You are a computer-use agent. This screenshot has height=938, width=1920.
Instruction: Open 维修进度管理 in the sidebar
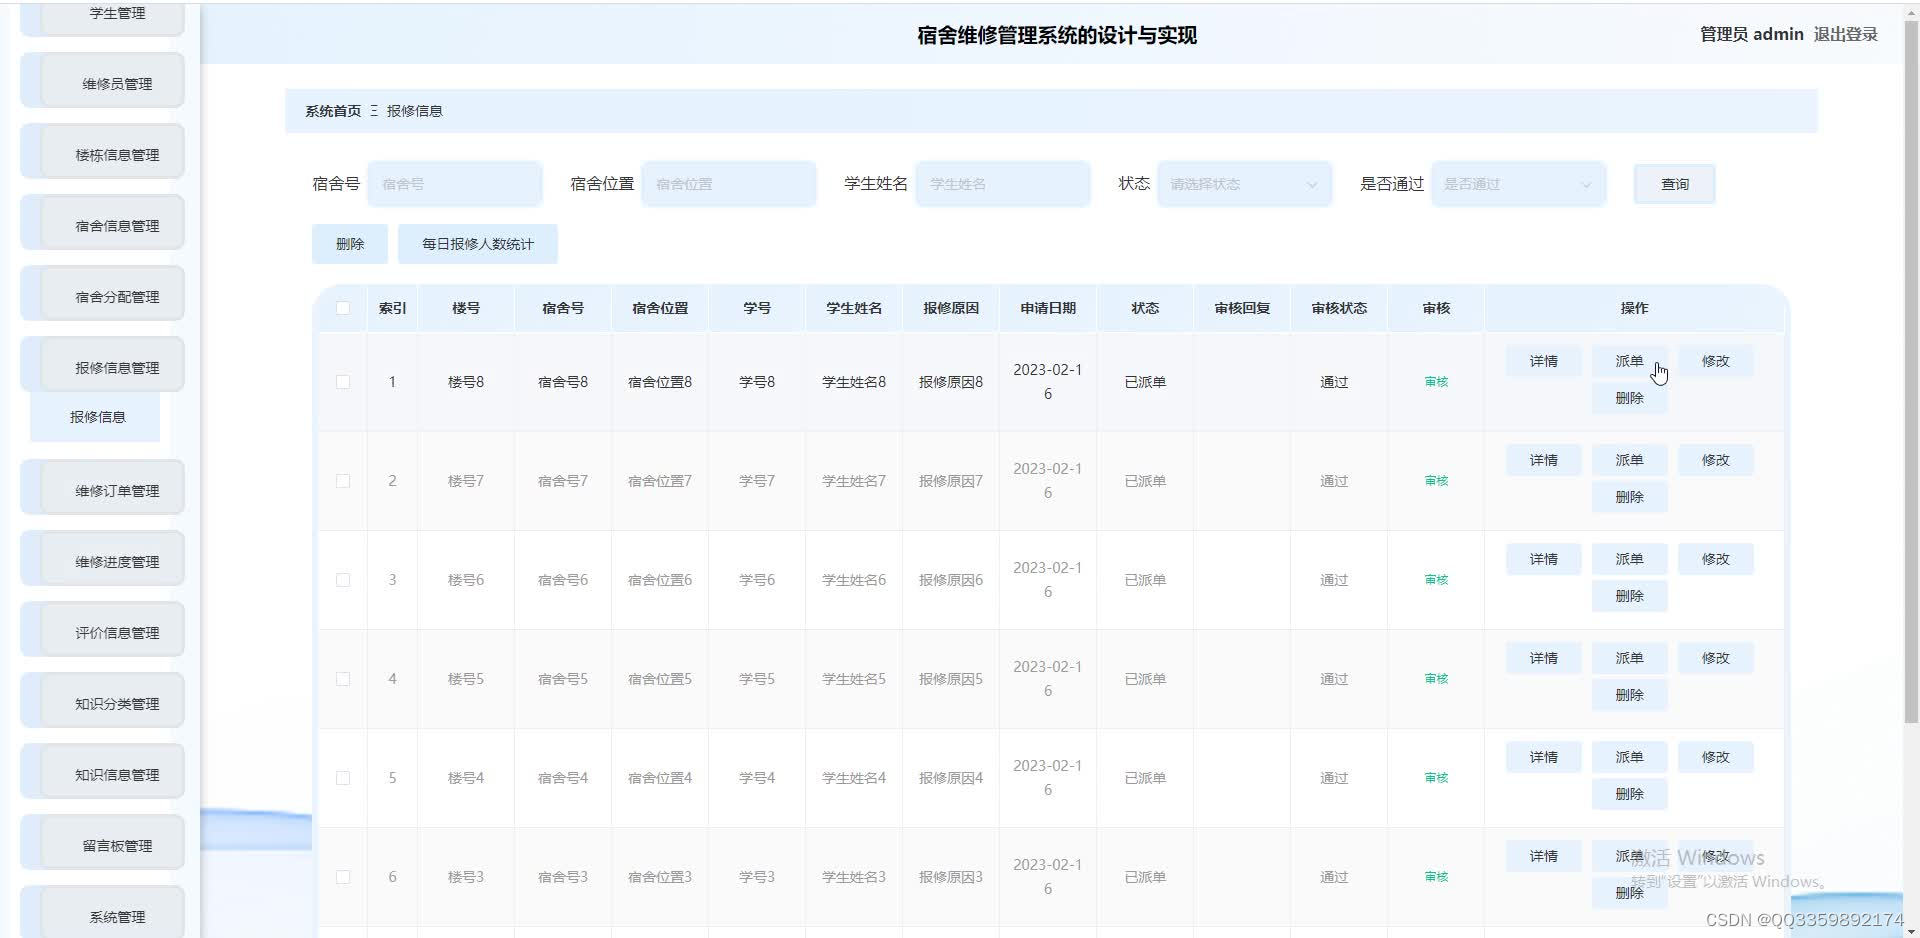[102, 559]
